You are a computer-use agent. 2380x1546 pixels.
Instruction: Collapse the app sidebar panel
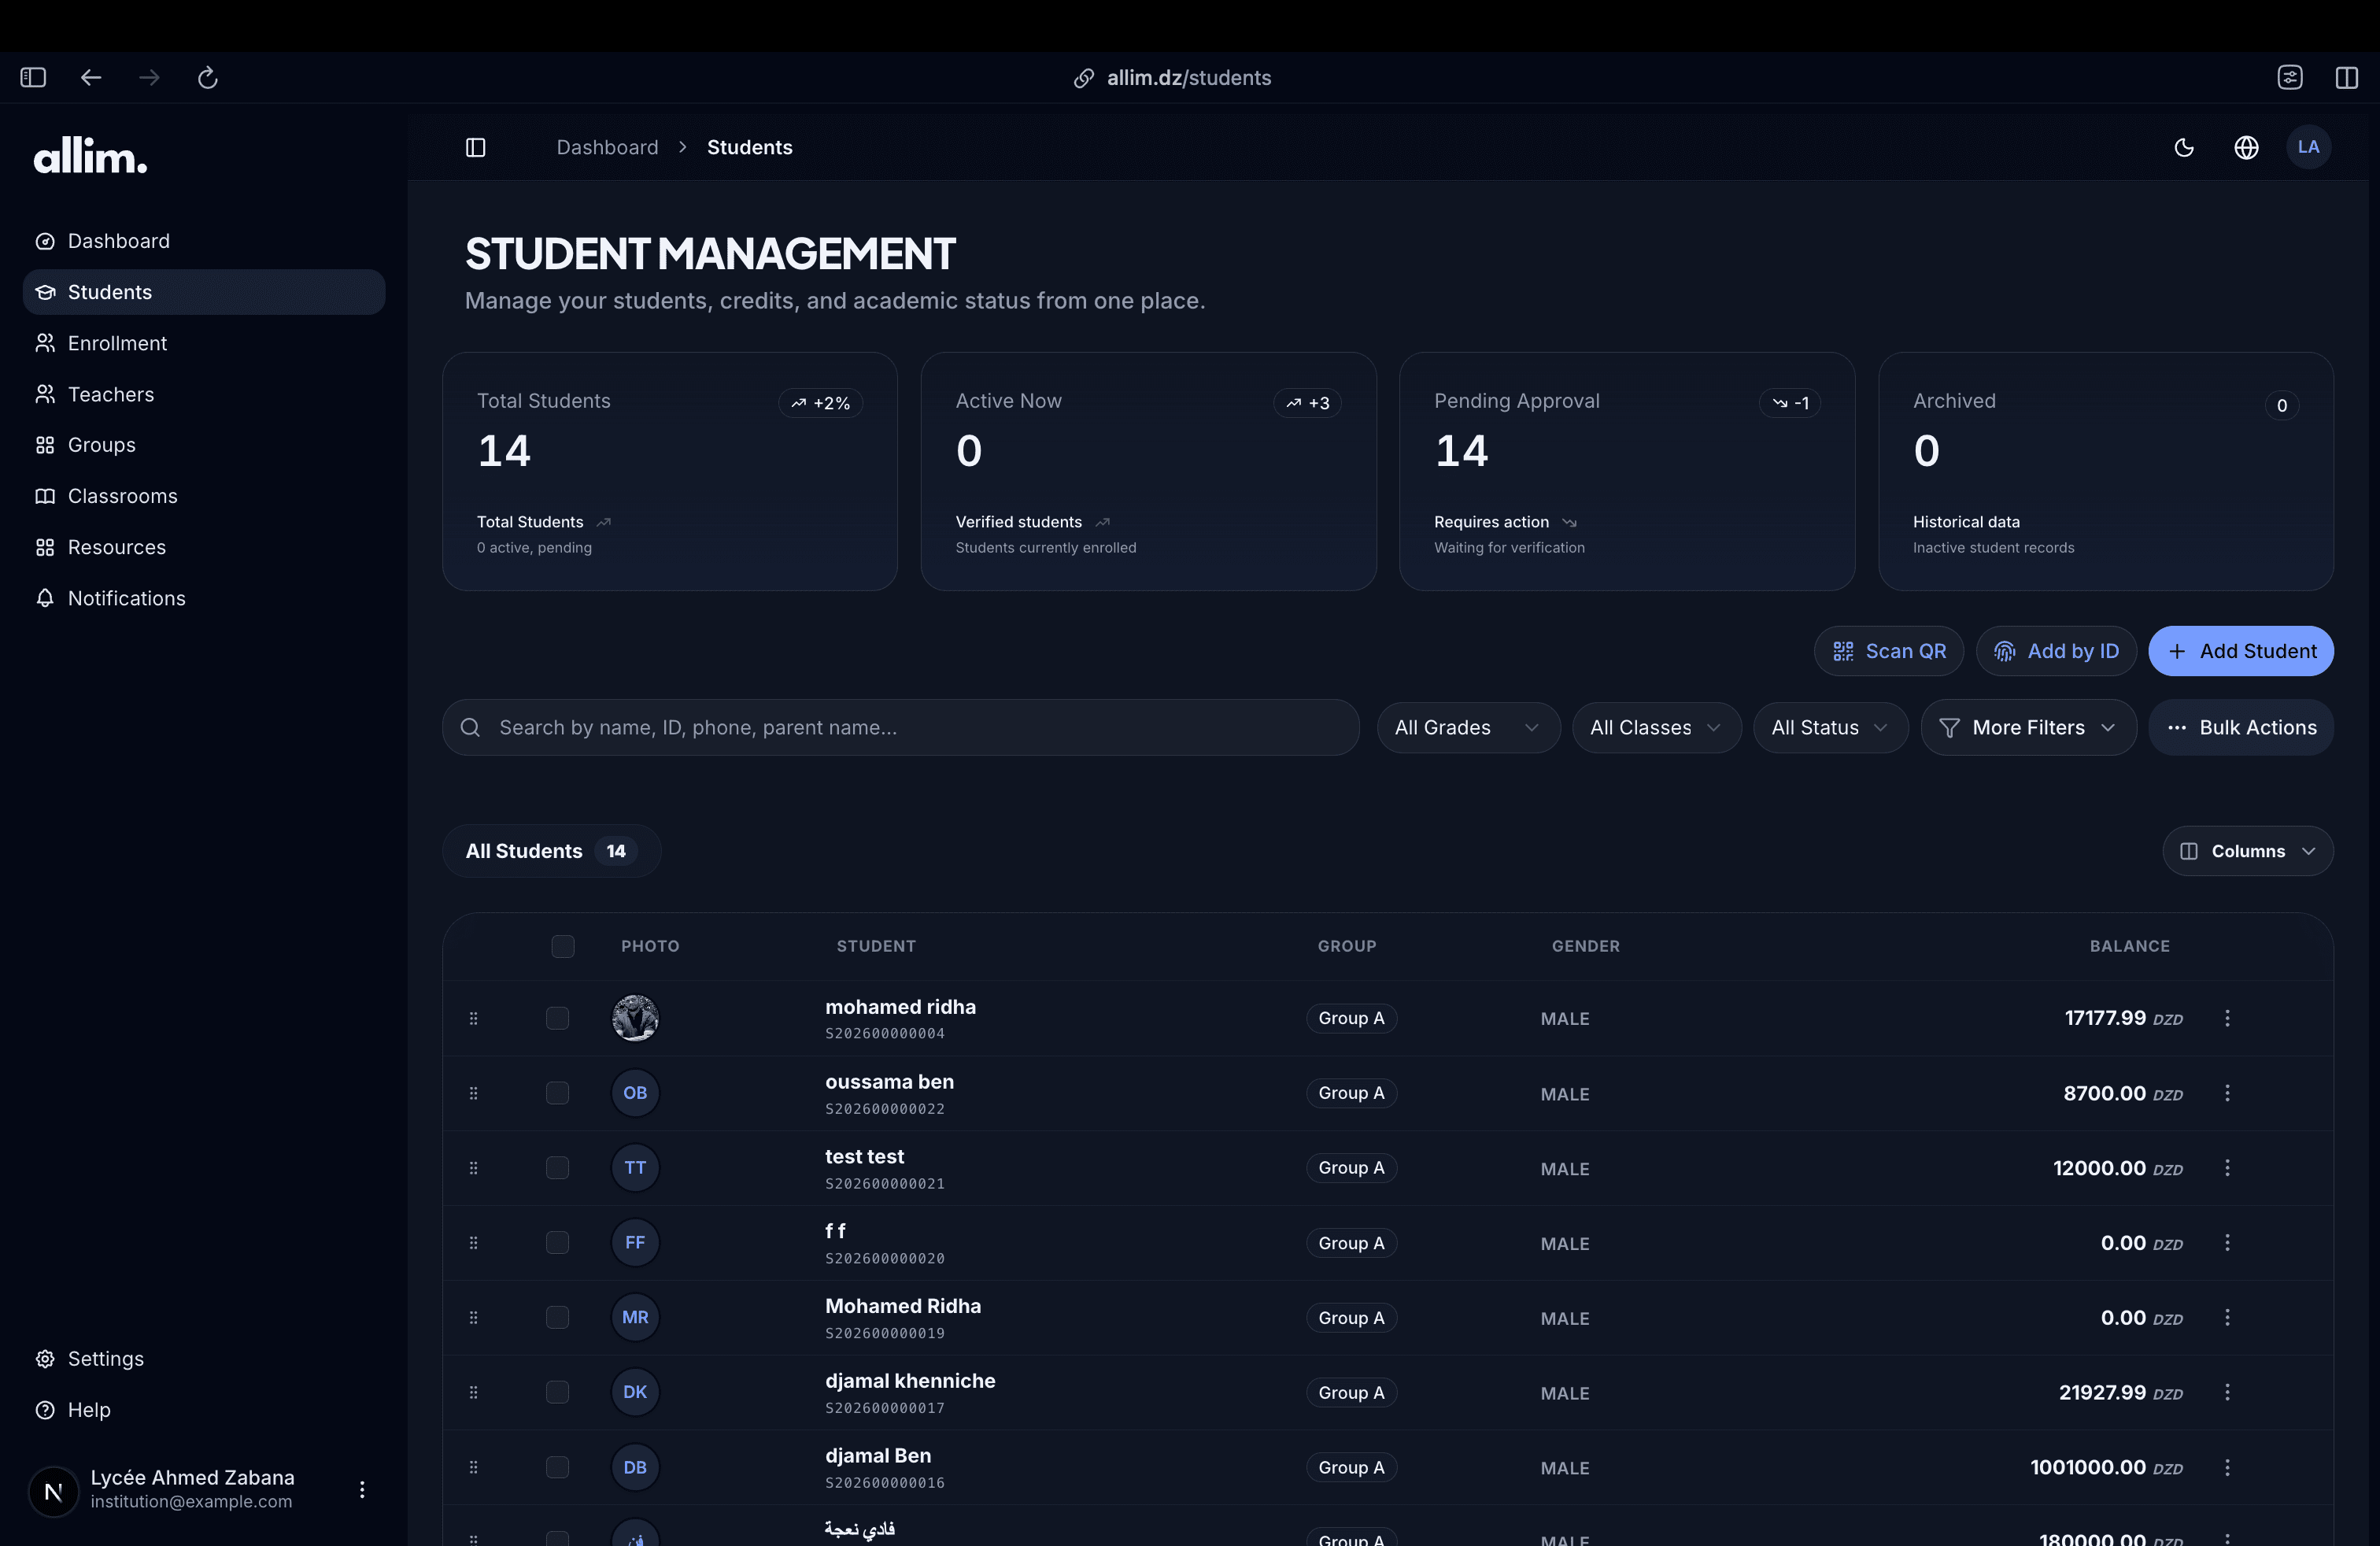click(476, 147)
